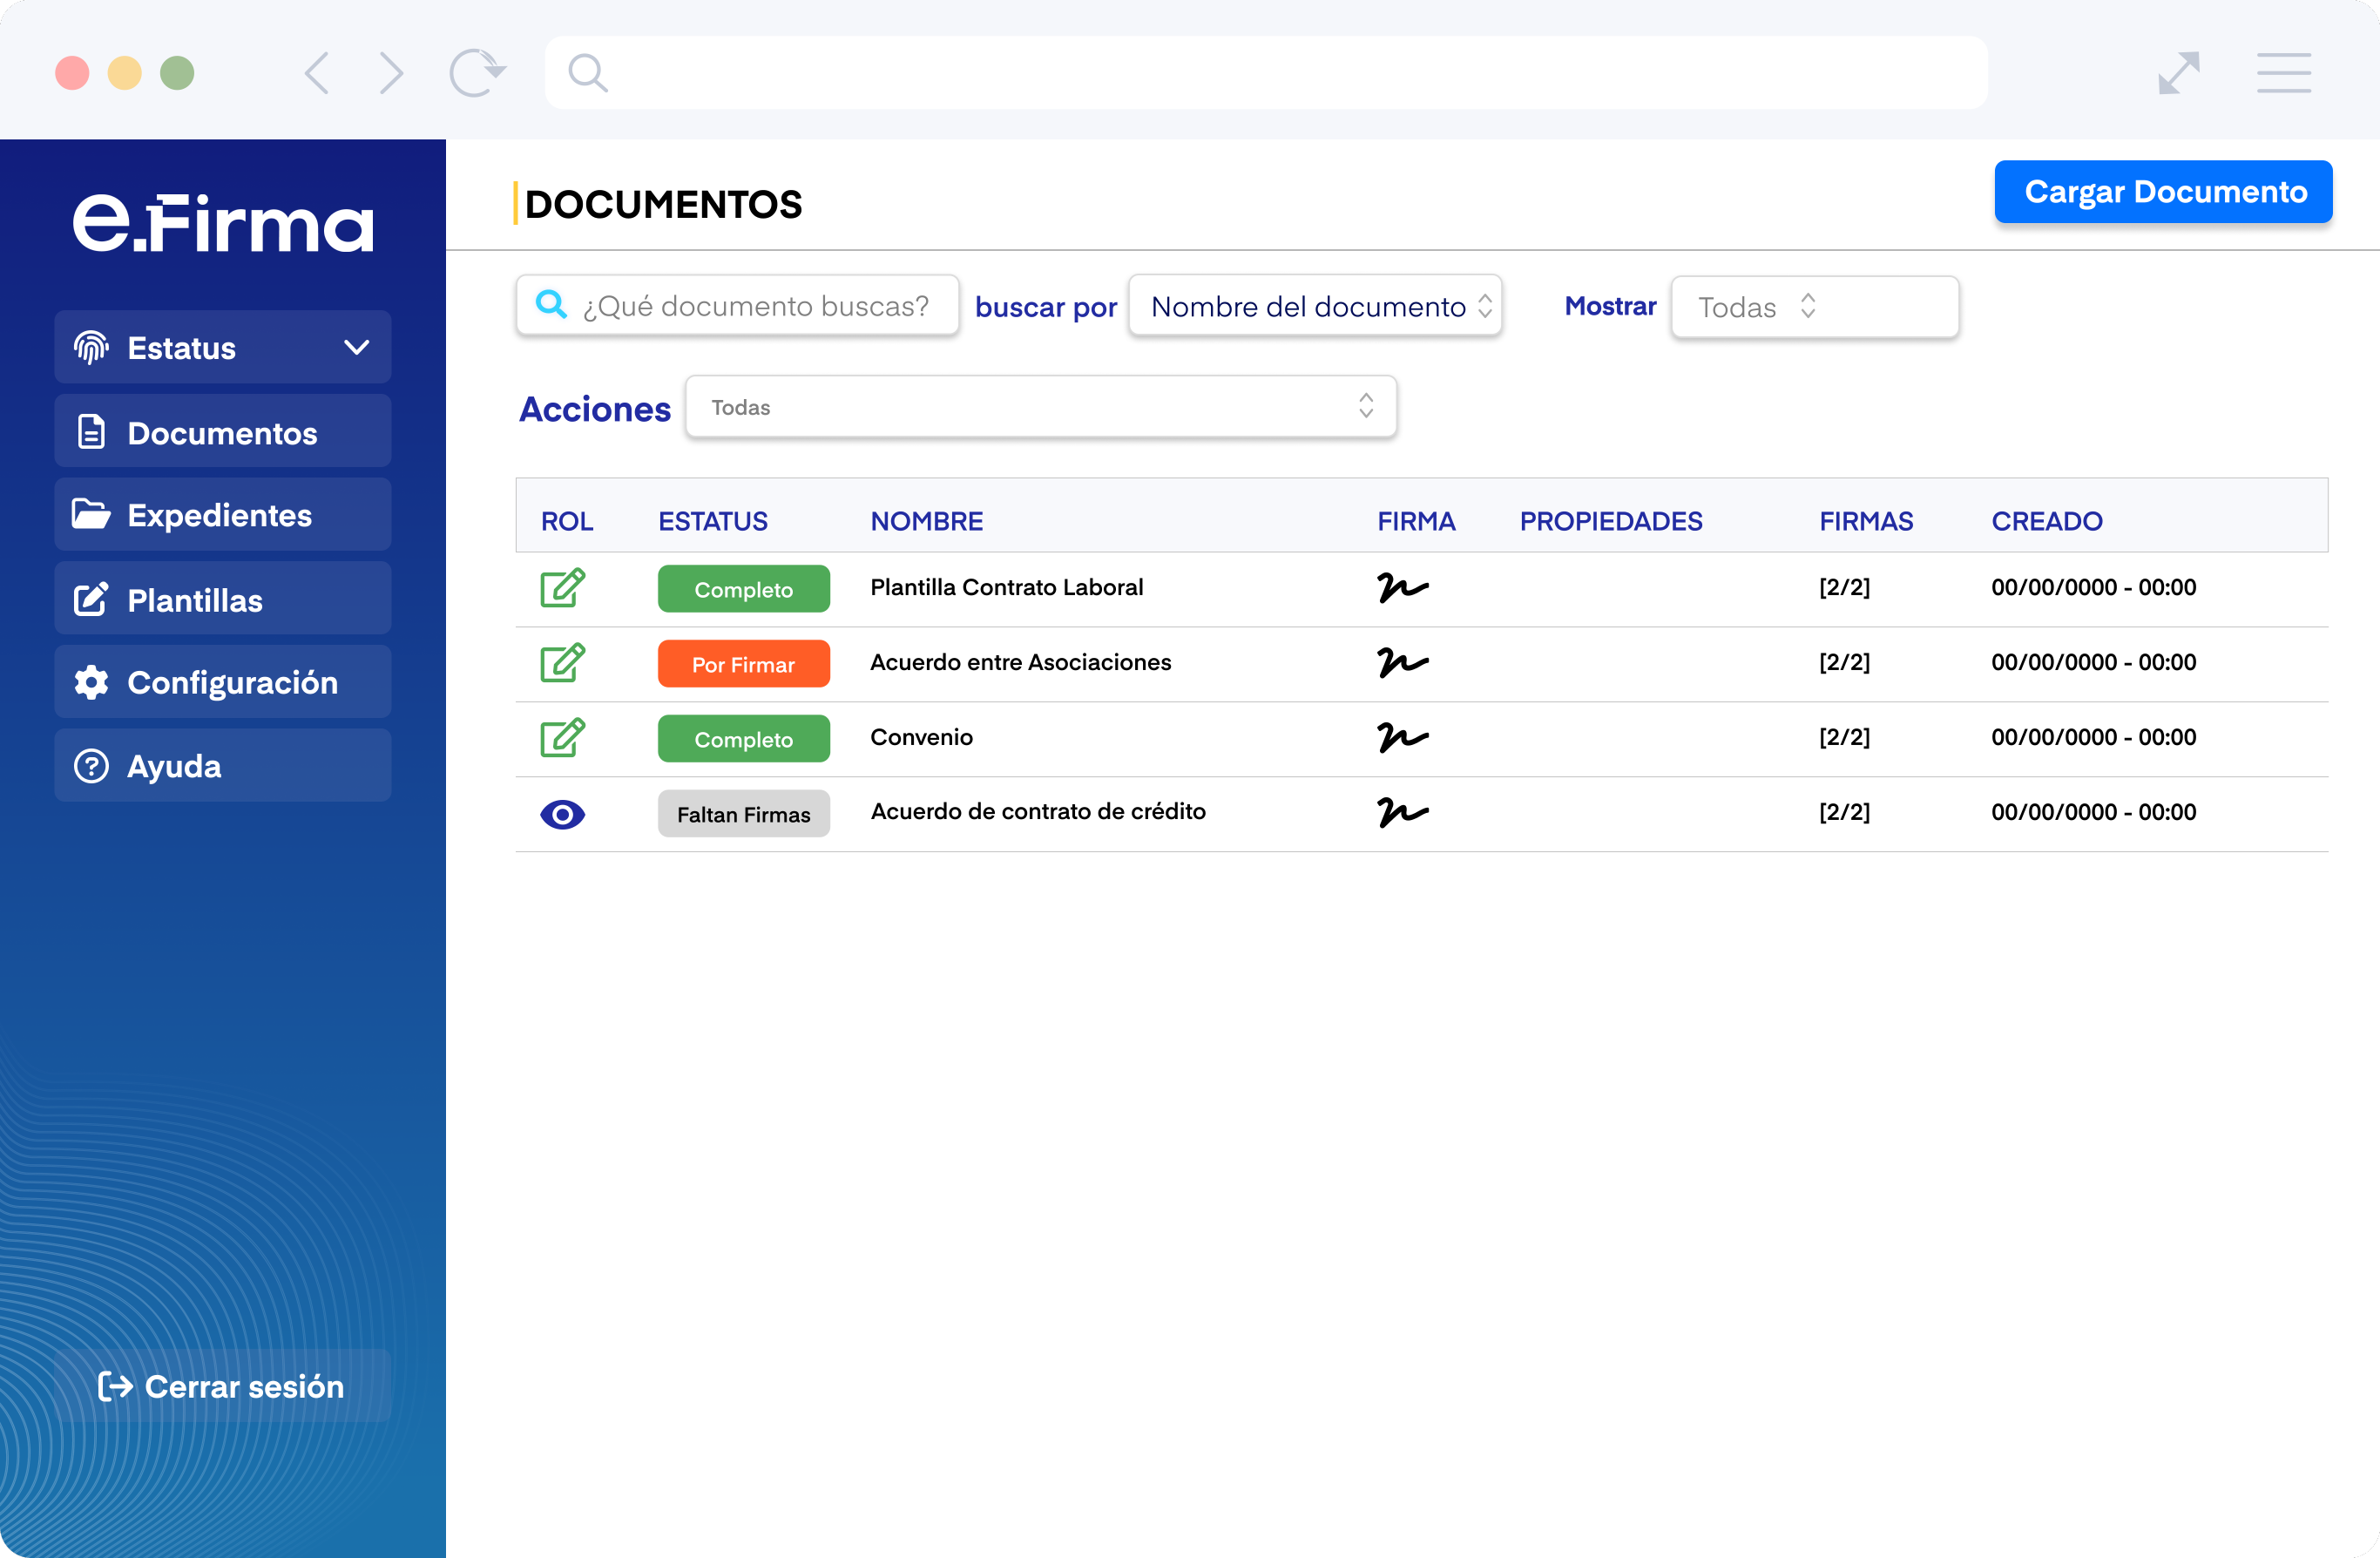Click edit icon for Acuerdo entre Asociaciones

tap(562, 663)
